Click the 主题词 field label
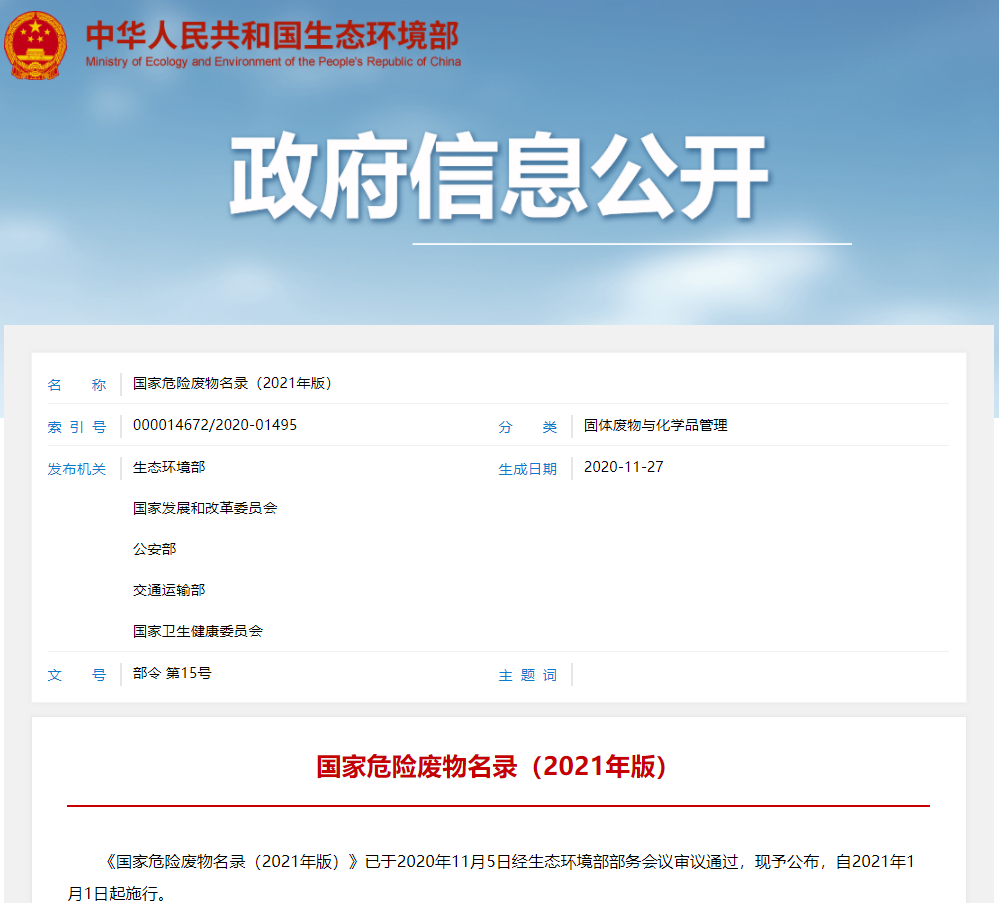999x903 pixels. (x=528, y=675)
